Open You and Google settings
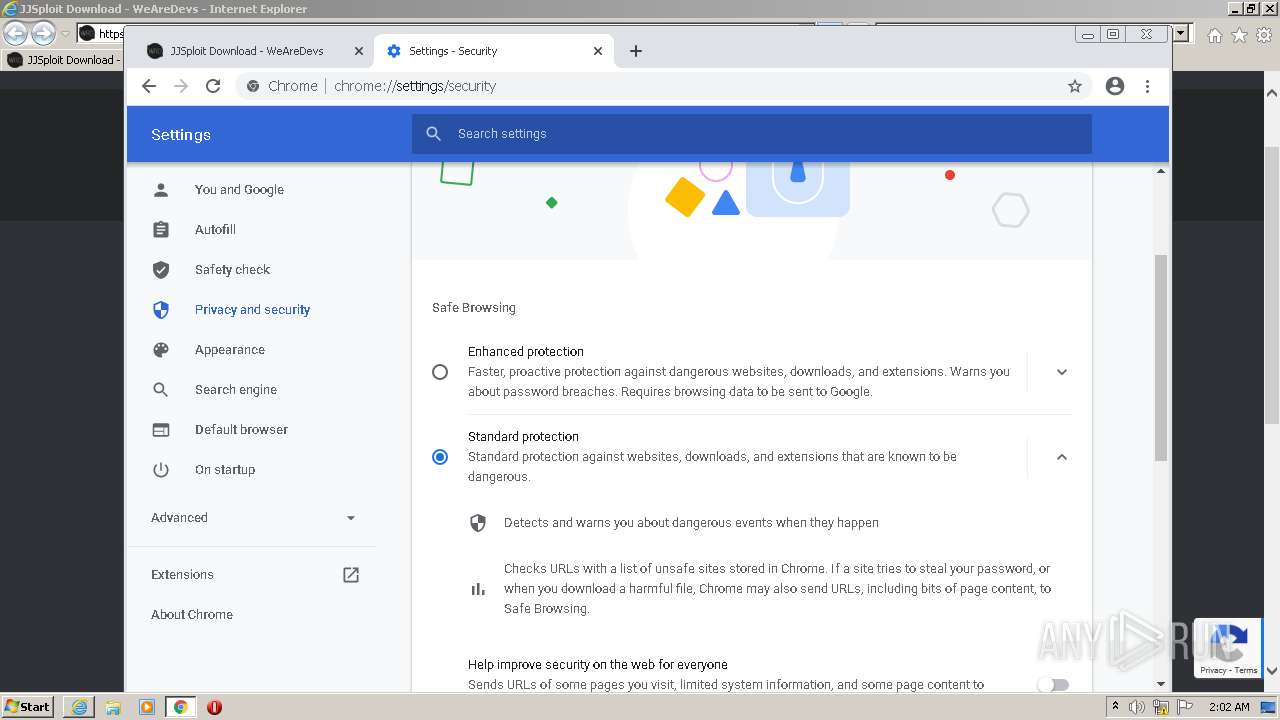The height and width of the screenshot is (720, 1280). point(239,189)
